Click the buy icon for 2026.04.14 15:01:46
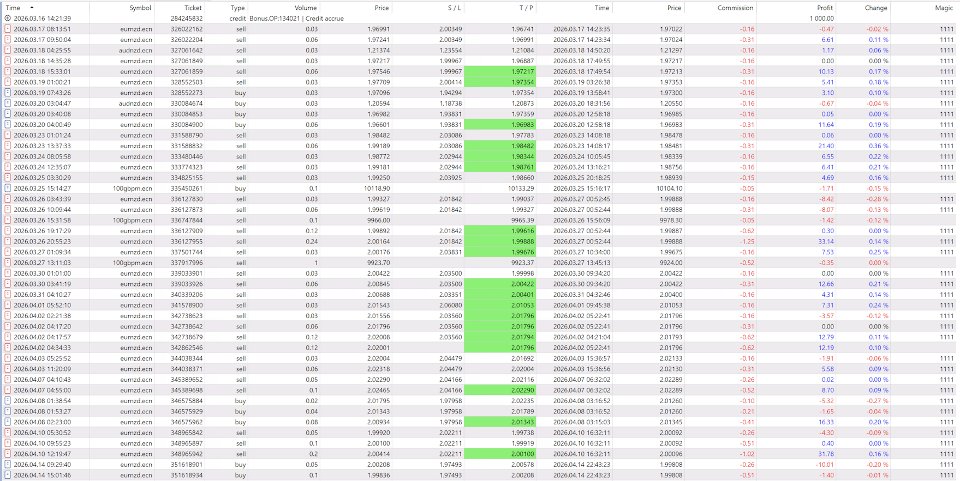The width and height of the screenshot is (960, 481). [7, 475]
